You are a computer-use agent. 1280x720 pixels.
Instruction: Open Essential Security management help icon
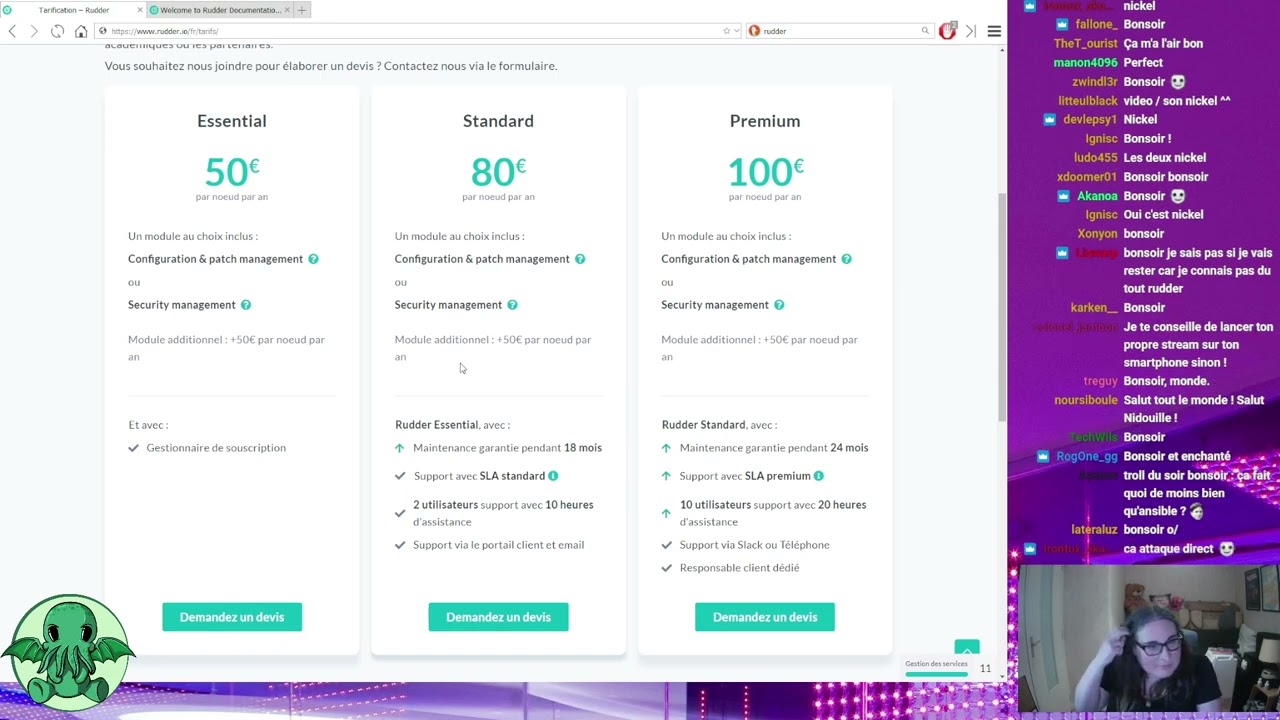[x=246, y=305]
